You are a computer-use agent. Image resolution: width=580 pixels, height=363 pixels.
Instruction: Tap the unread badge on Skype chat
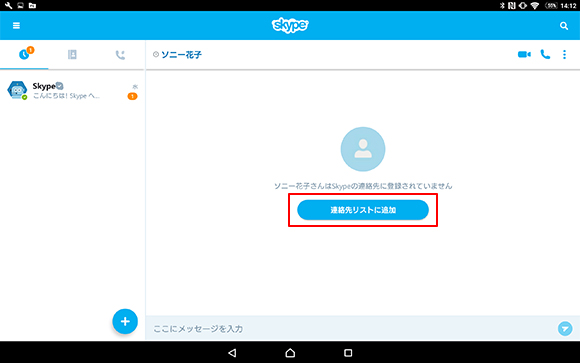tap(132, 96)
